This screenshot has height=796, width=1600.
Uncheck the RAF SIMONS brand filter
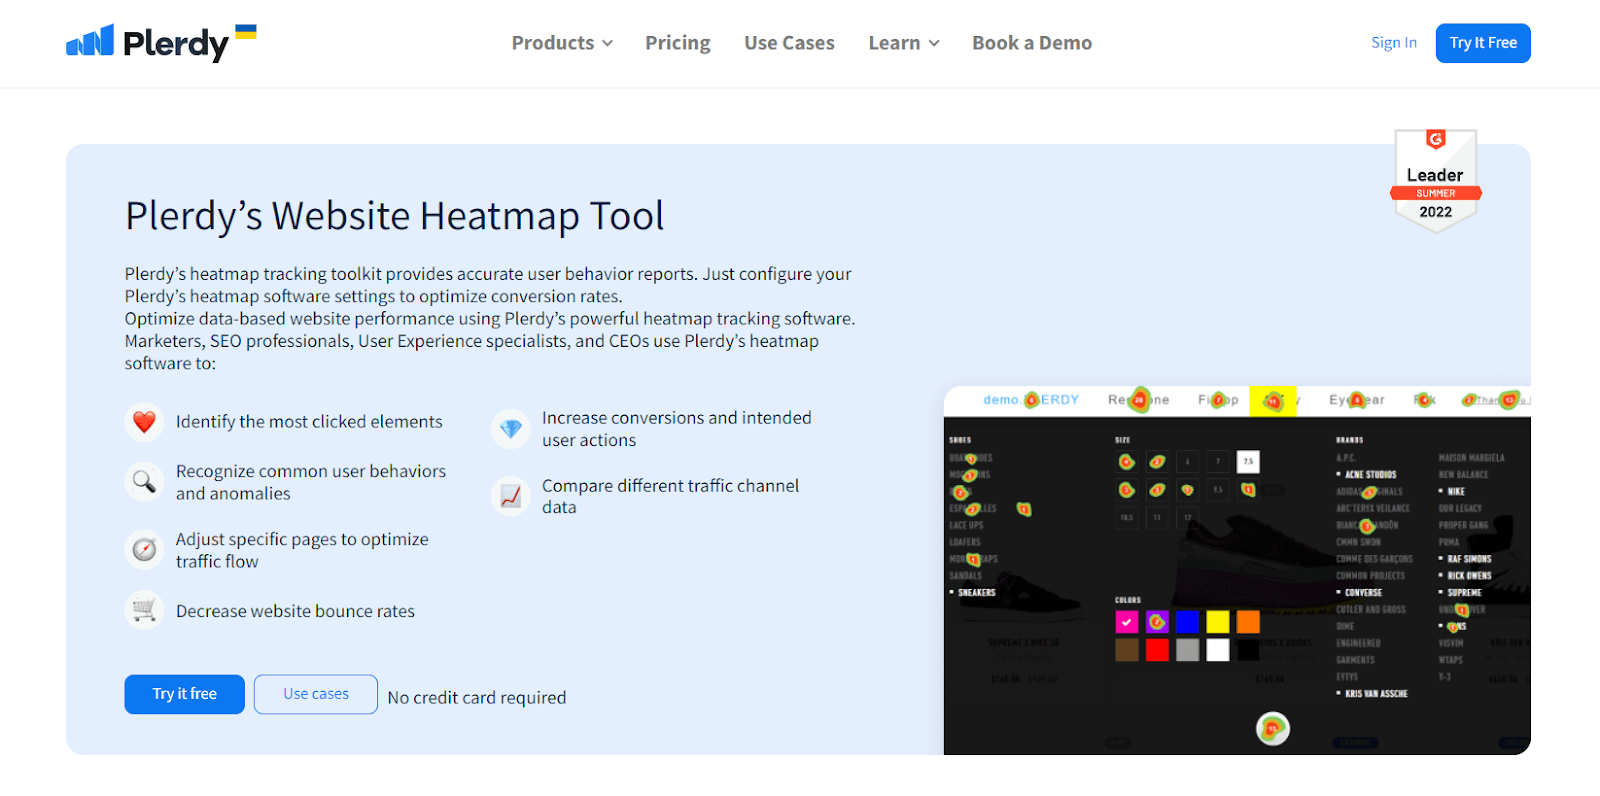coord(1465,559)
